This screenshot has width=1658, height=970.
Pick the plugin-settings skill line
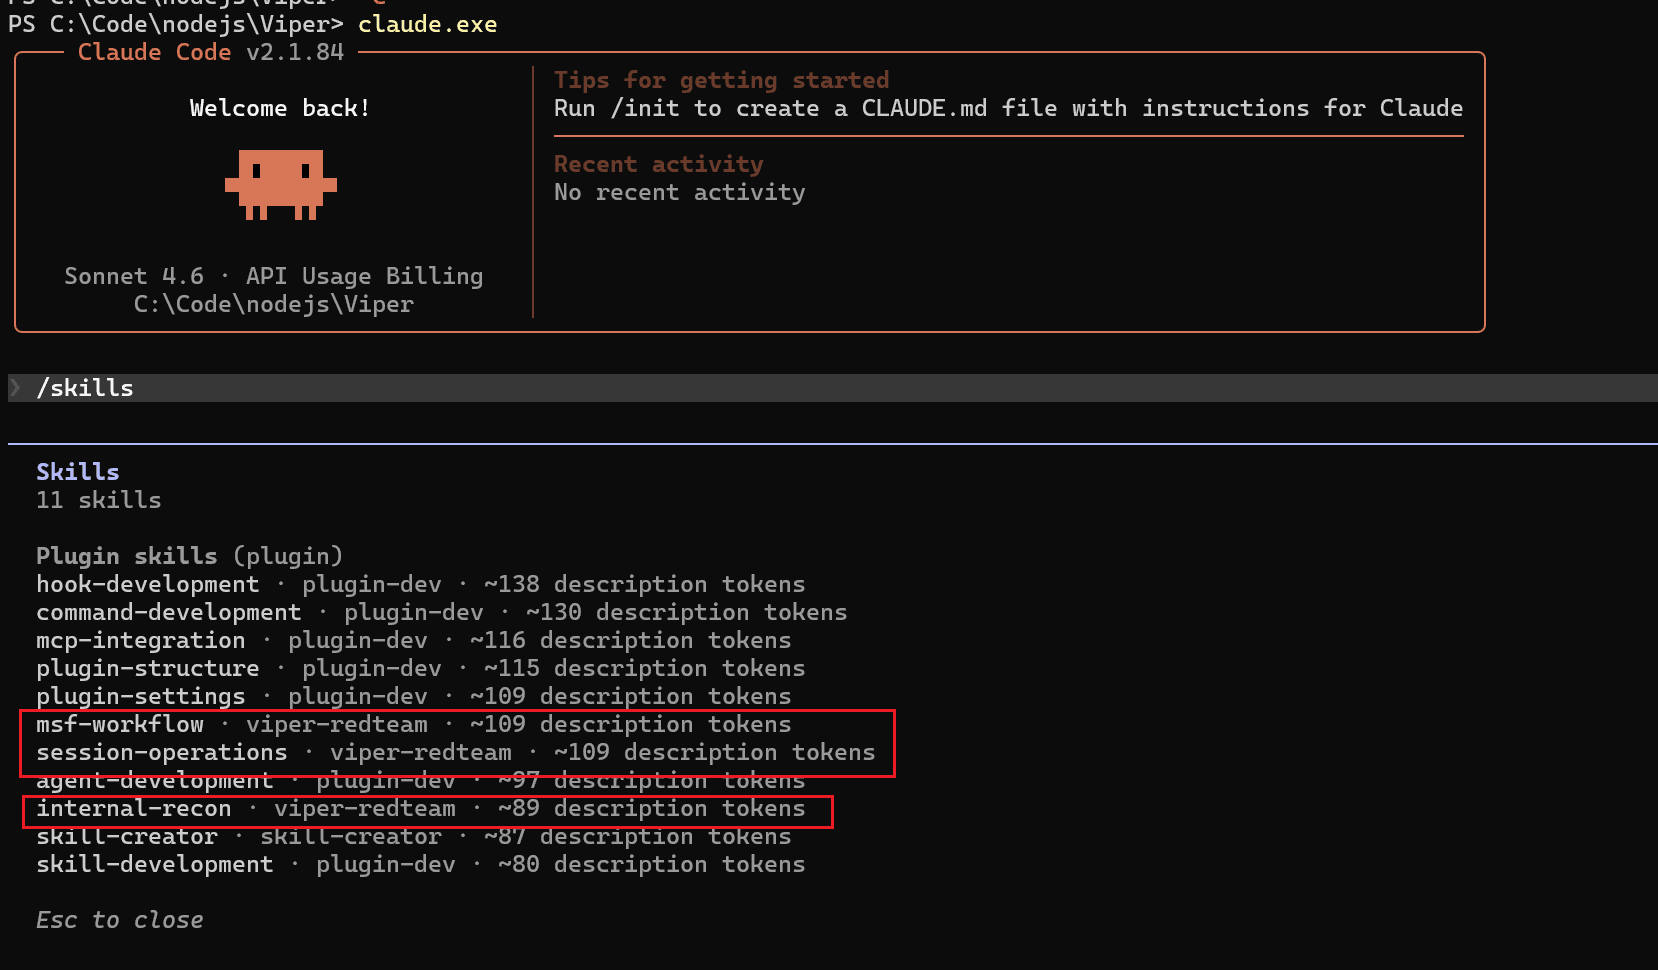pyautogui.click(x=140, y=696)
